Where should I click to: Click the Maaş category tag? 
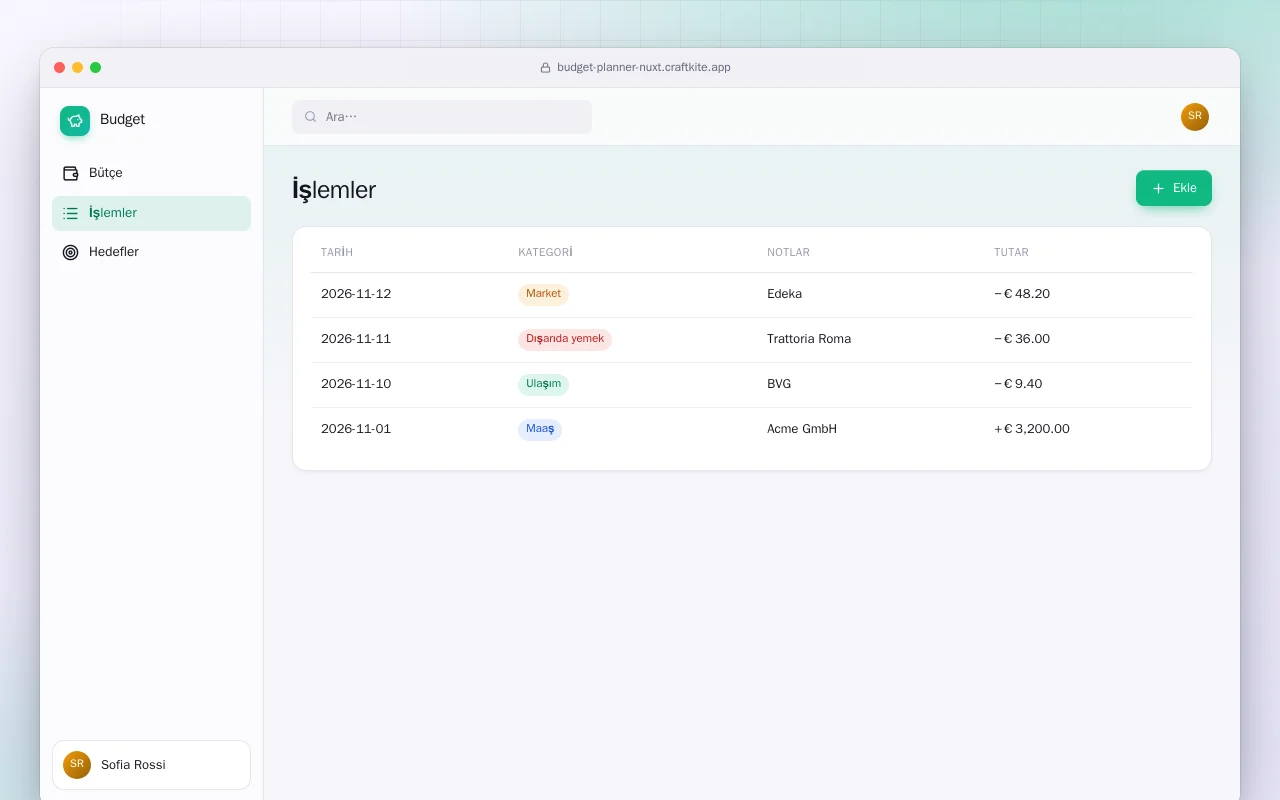(x=540, y=429)
